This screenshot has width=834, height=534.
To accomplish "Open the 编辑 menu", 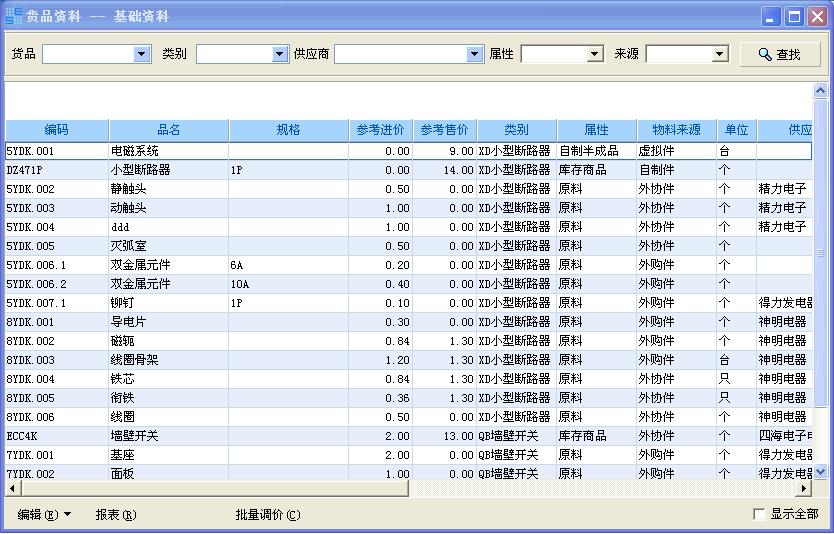I will [44, 515].
